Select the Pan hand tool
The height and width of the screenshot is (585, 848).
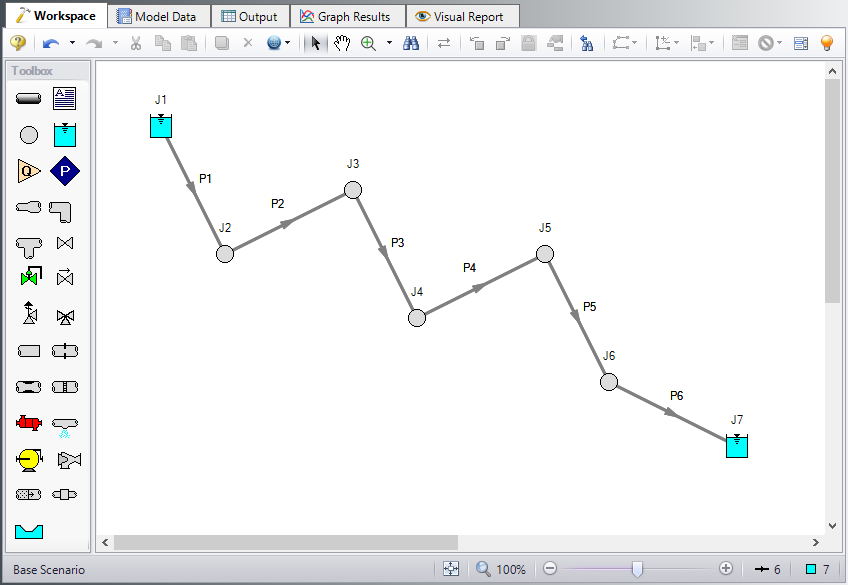[x=341, y=44]
